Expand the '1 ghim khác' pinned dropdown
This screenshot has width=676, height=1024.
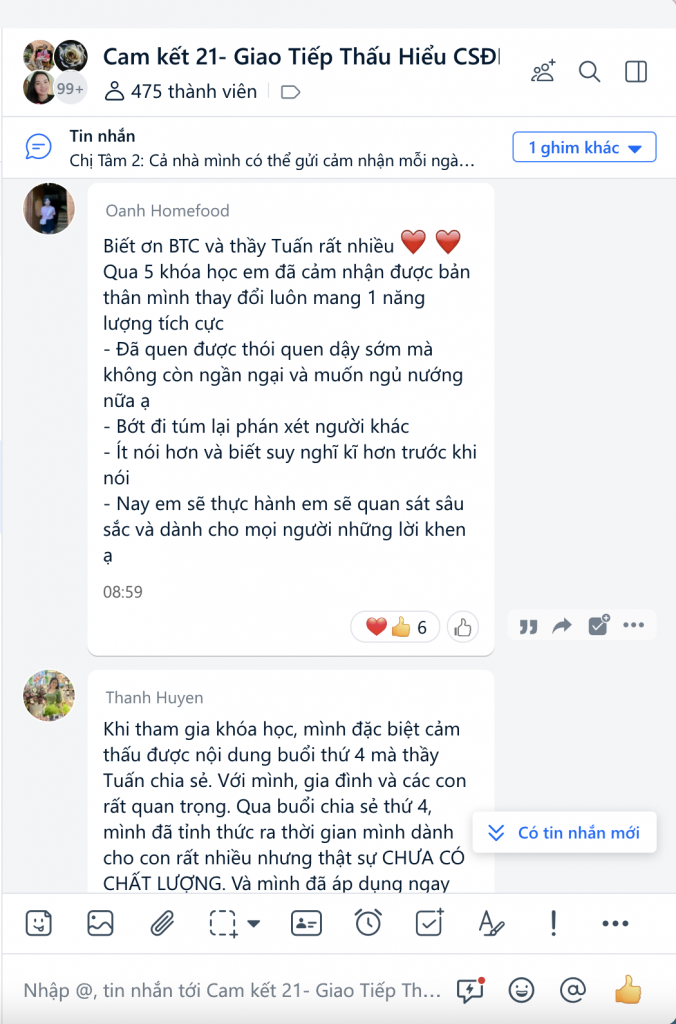(x=585, y=148)
